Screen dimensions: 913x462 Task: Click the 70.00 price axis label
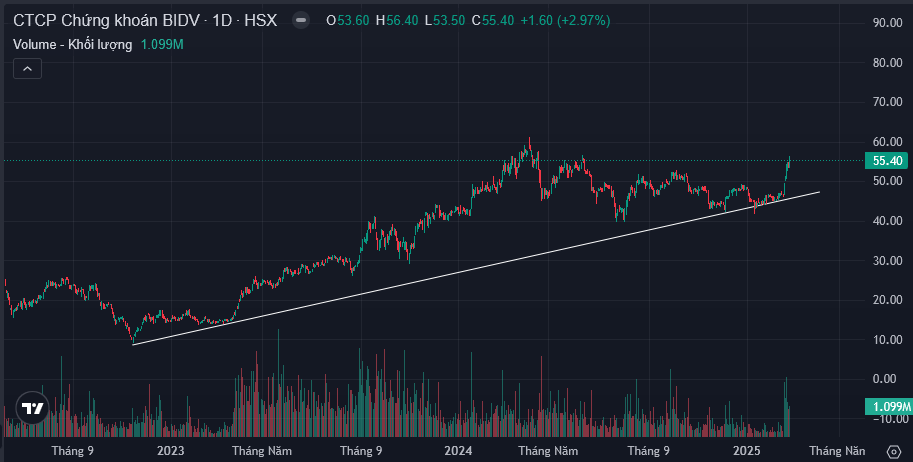click(x=887, y=102)
